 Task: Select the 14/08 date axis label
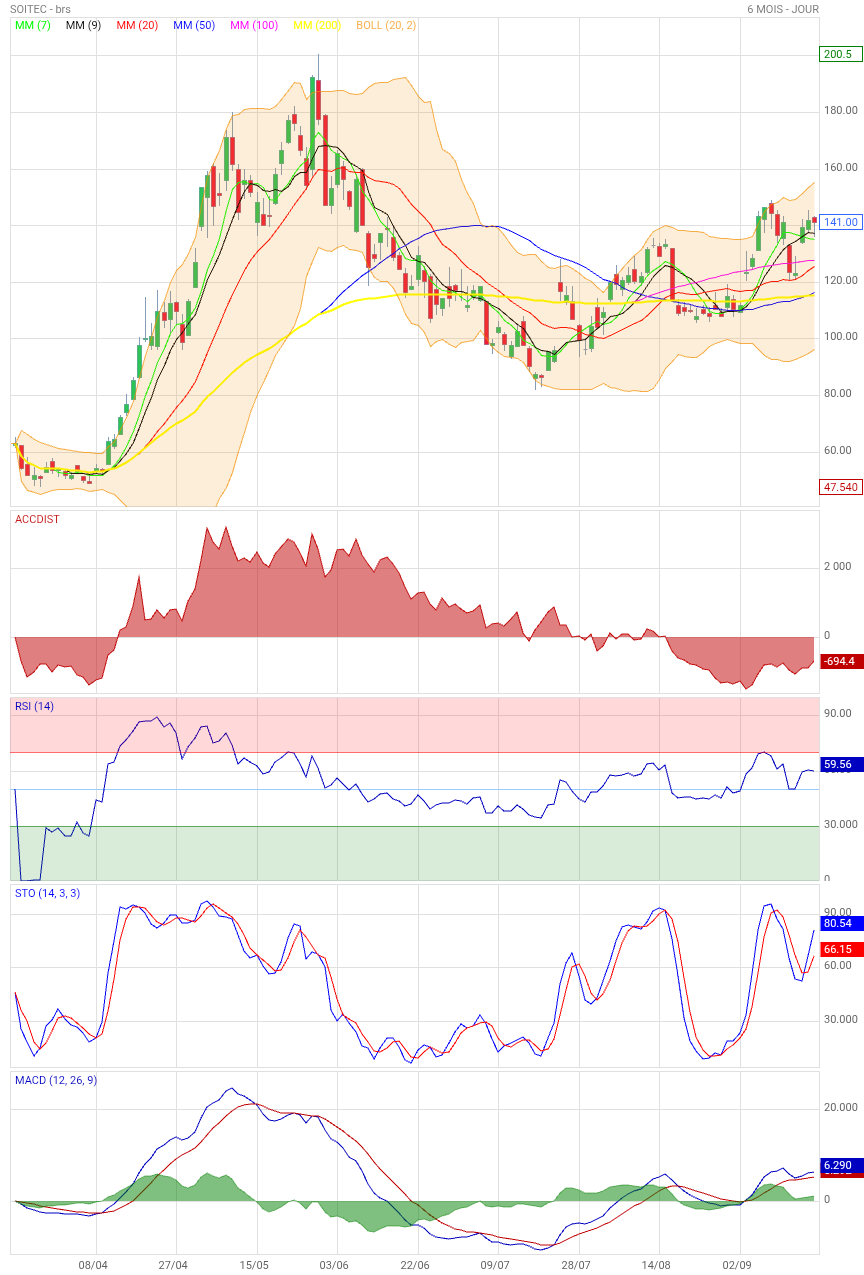(657, 1264)
